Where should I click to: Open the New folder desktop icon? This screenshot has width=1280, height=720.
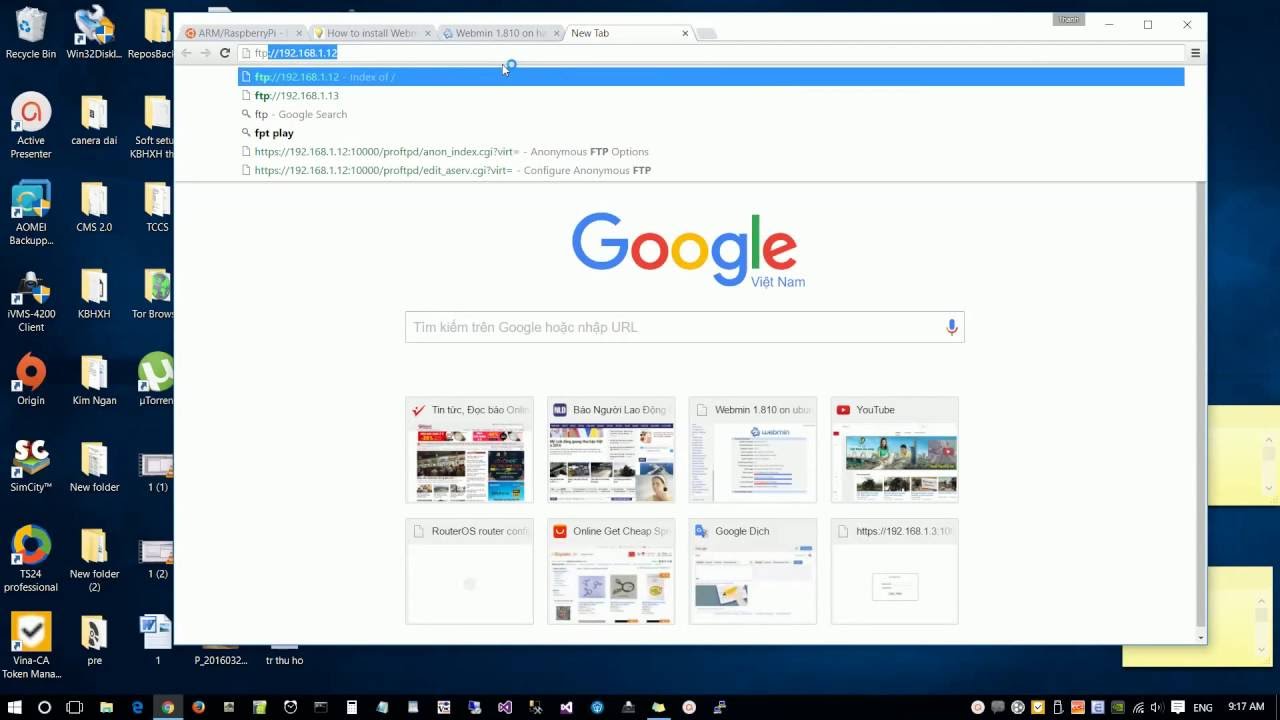click(x=94, y=467)
